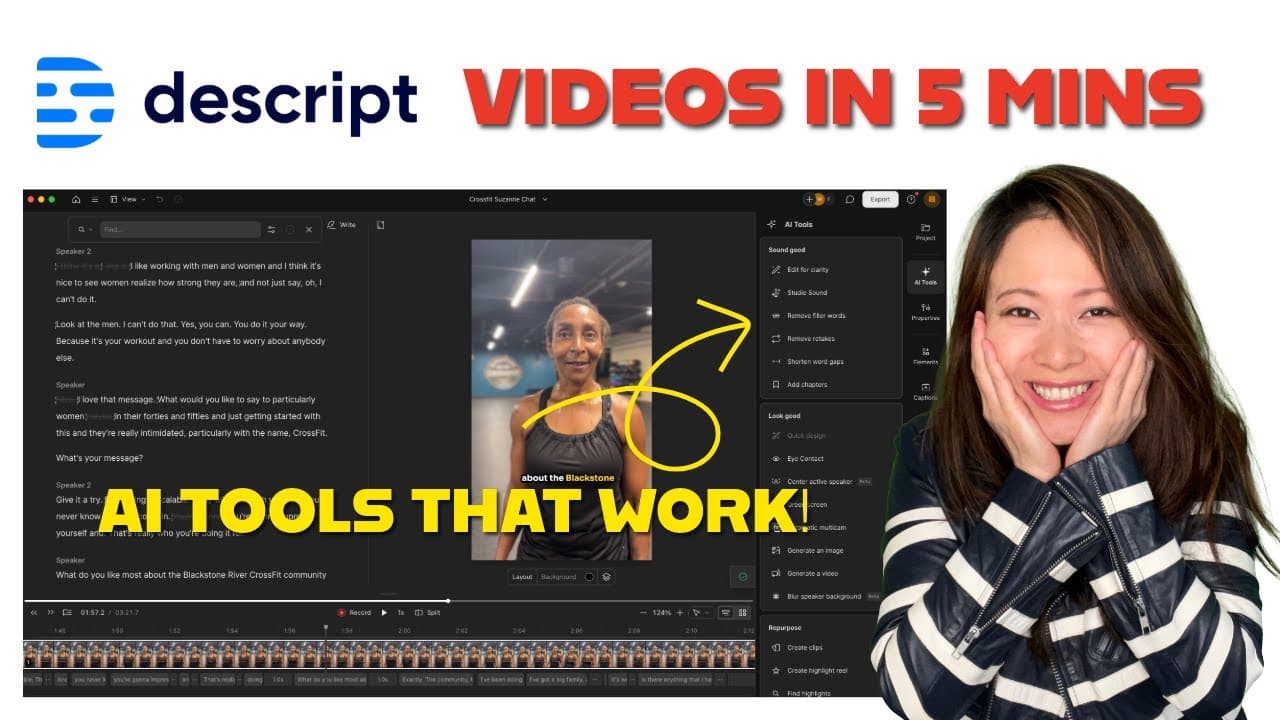Switch to the AI Tools sidebar tab
Screen dimensions: 1280x720
coord(925,276)
